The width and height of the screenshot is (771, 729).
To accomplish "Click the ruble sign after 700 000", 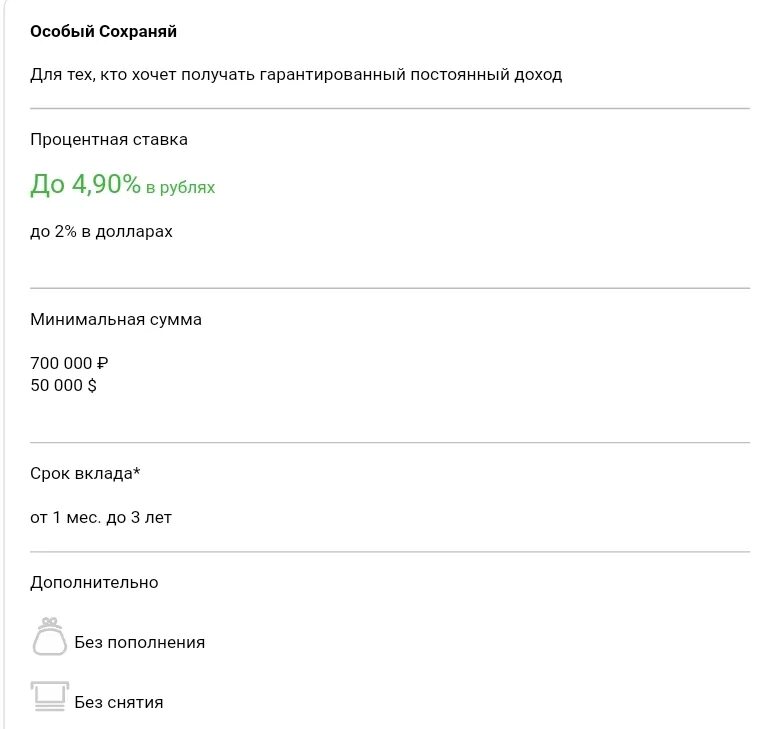I will (x=102, y=363).
